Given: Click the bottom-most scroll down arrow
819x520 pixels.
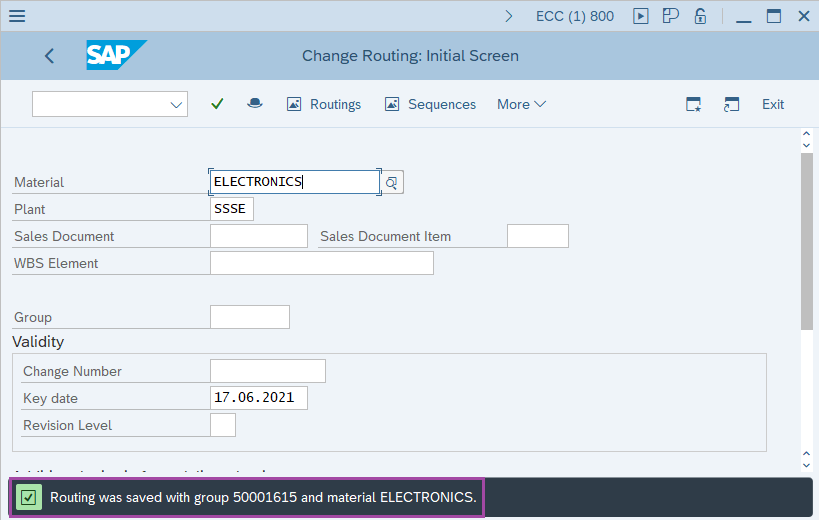Looking at the screenshot, I should 806,465.
